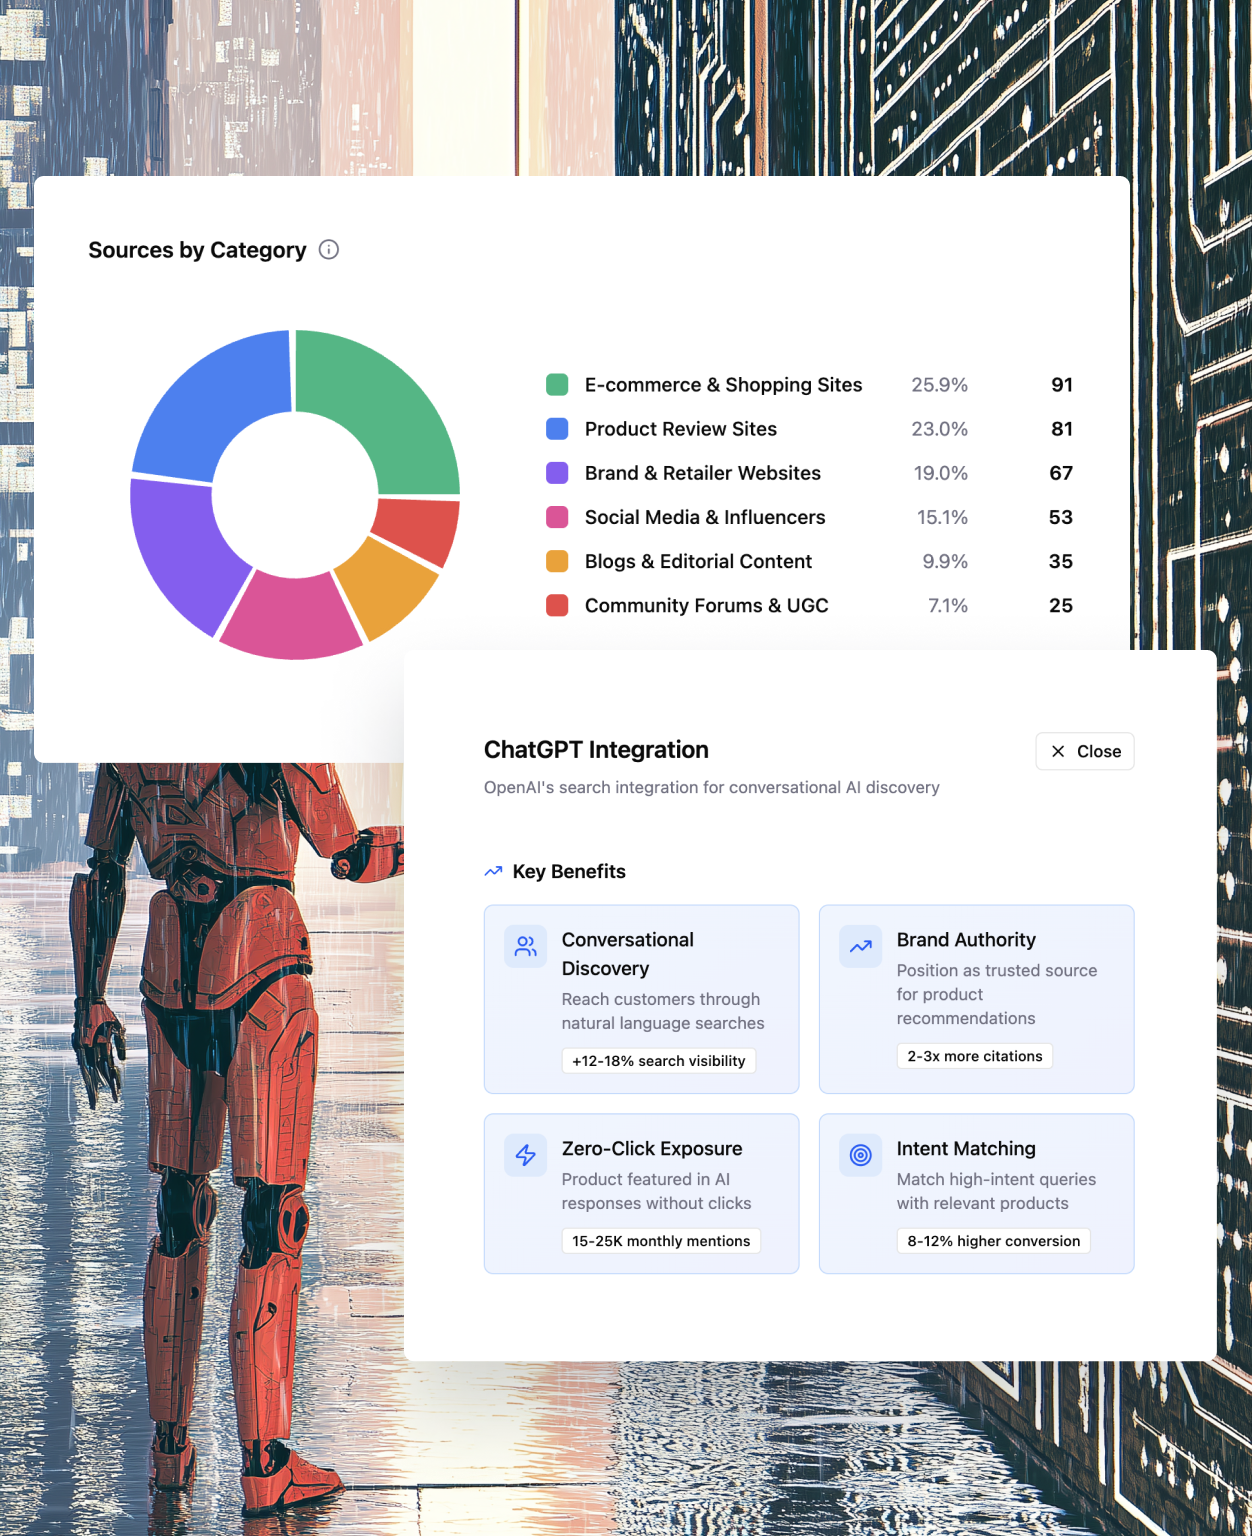
Task: Click the Key Benefits trending arrow icon
Action: click(493, 871)
